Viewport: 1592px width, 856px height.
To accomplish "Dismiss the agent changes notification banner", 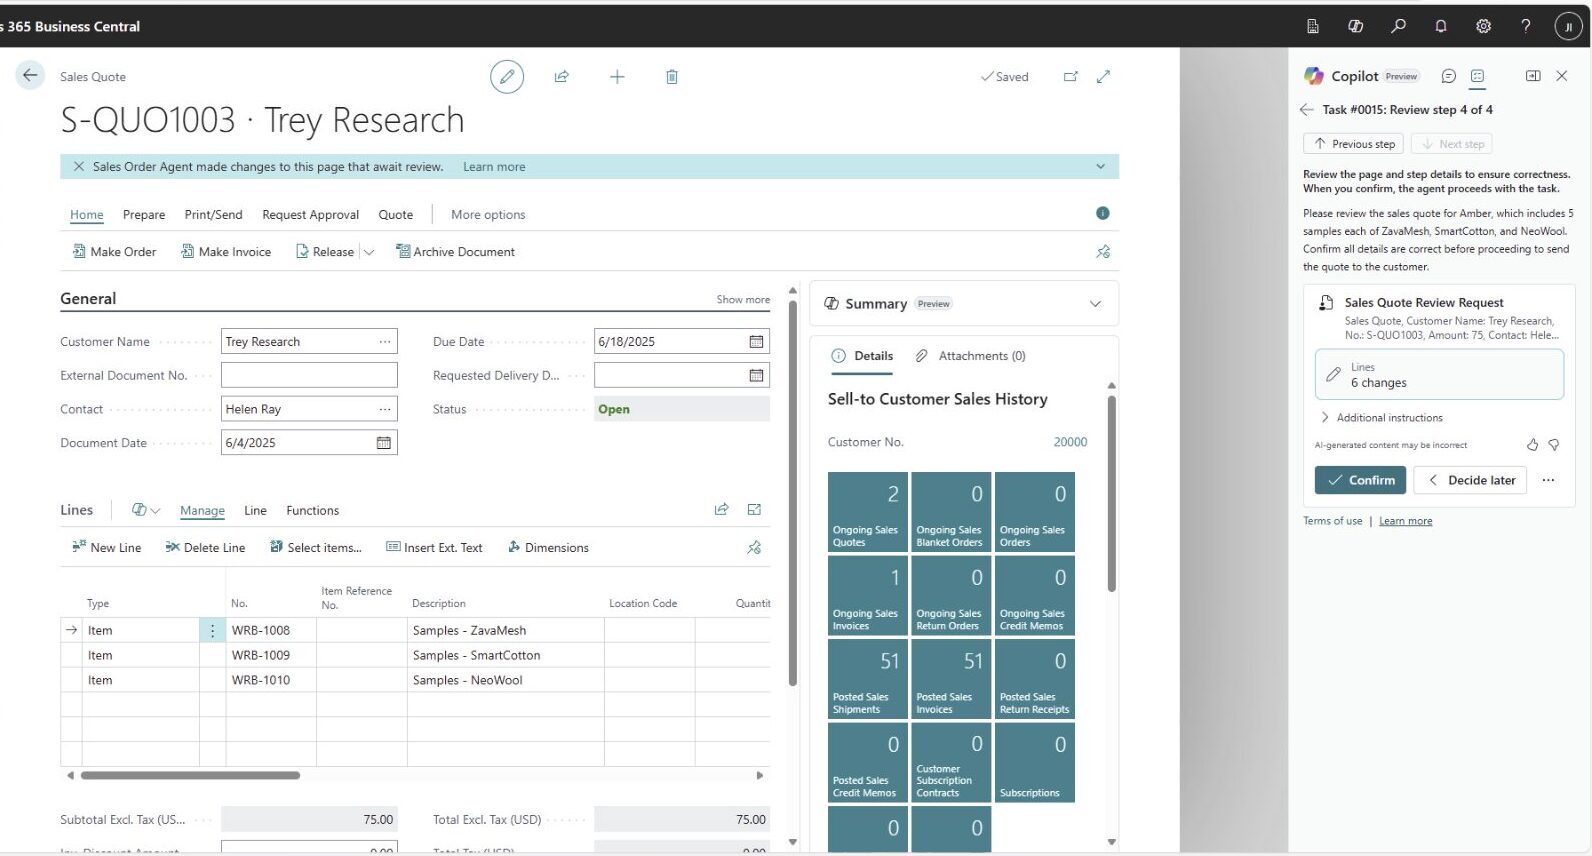I will pos(79,167).
